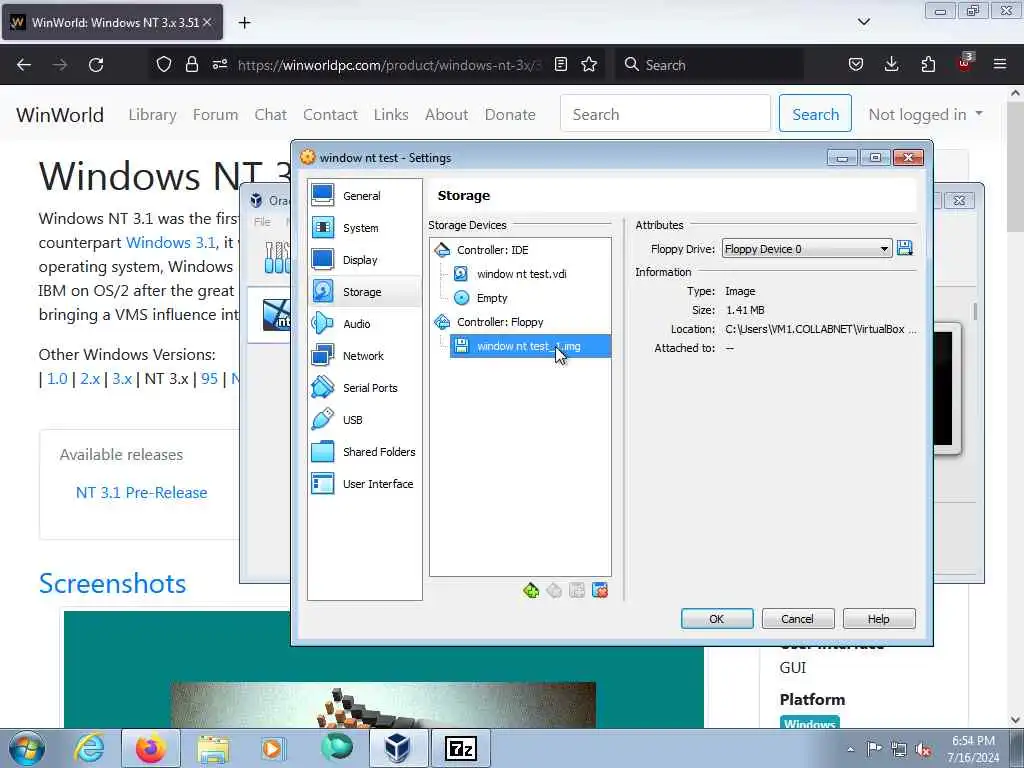Open the General settings page
Viewport: 1024px width, 768px height.
pyautogui.click(x=364, y=195)
